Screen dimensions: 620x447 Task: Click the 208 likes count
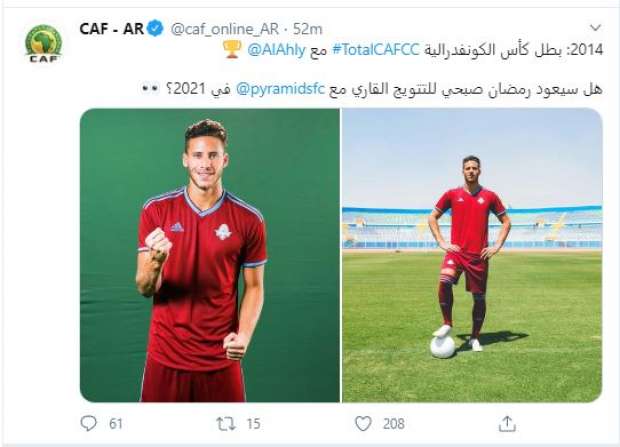click(x=393, y=424)
